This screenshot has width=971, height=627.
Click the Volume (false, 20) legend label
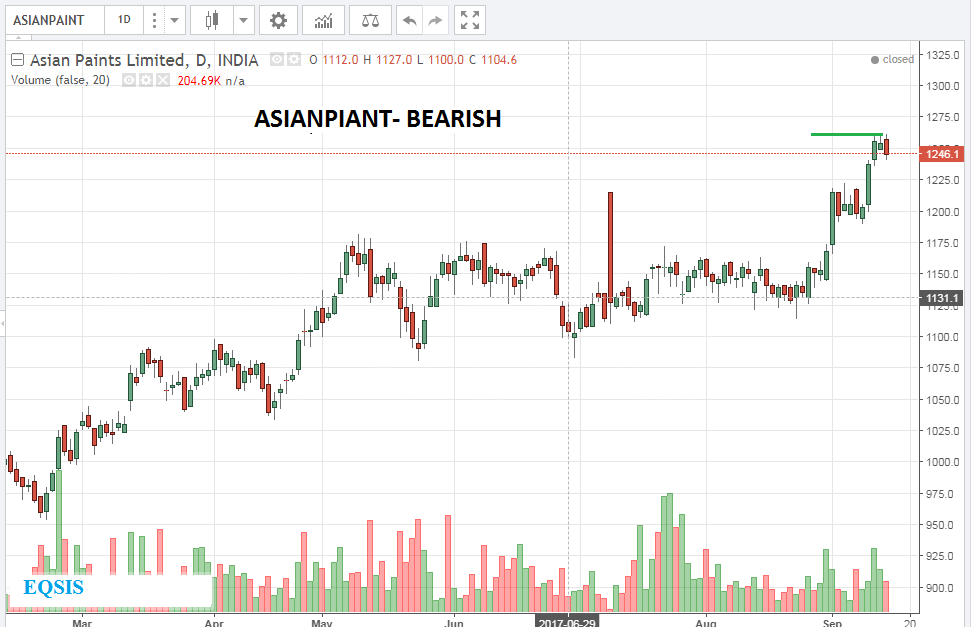click(x=61, y=81)
